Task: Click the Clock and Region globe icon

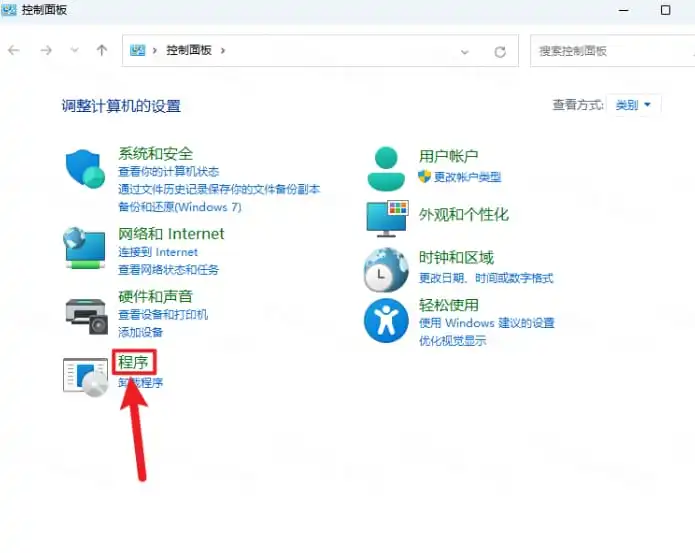Action: click(386, 270)
